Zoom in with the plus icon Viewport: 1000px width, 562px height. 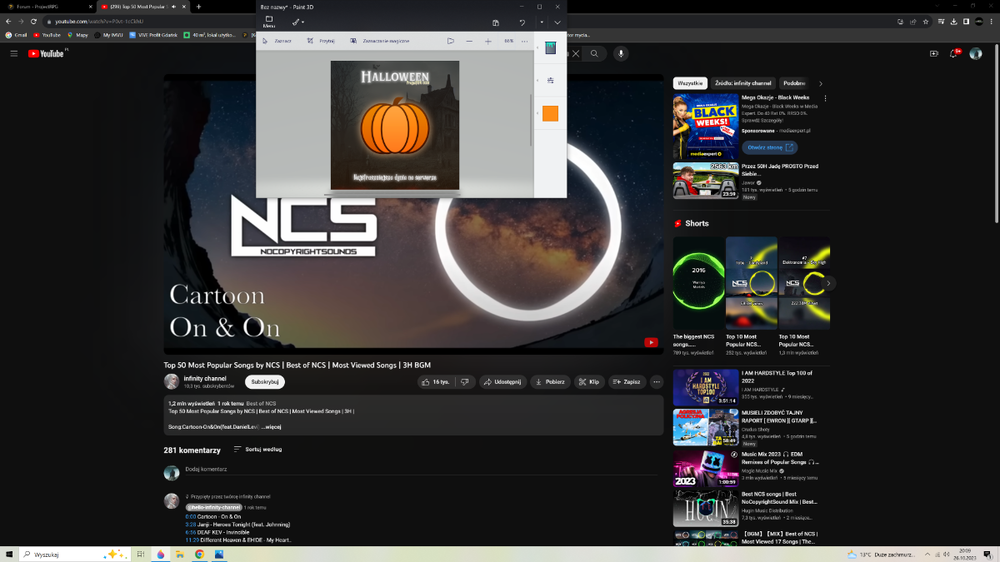pyautogui.click(x=488, y=41)
